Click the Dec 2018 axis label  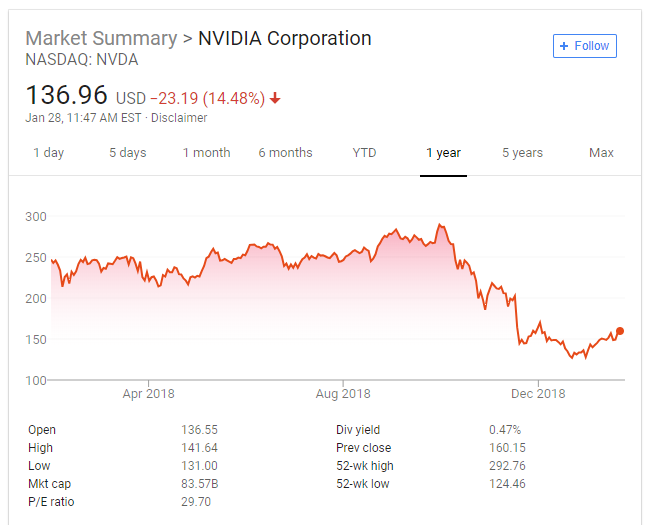pyautogui.click(x=537, y=393)
